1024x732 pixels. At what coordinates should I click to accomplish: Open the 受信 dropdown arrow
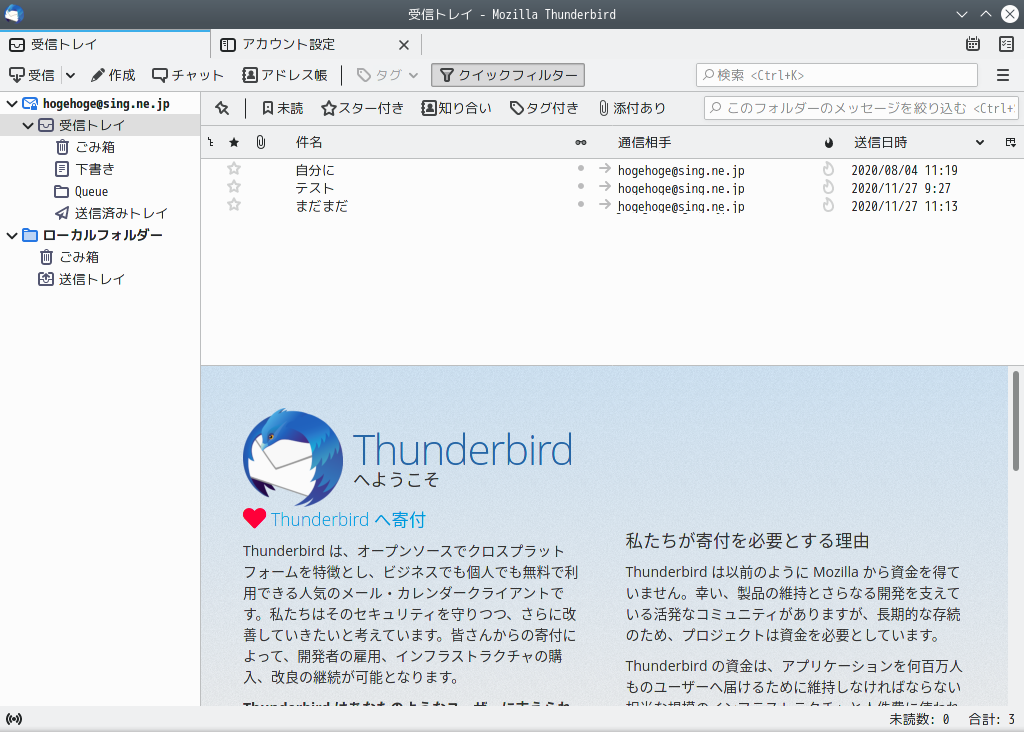pyautogui.click(x=71, y=75)
